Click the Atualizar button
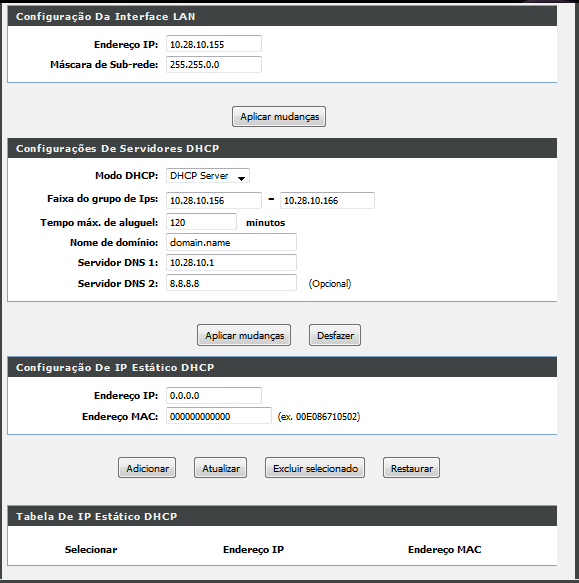The width and height of the screenshot is (579, 583). pyautogui.click(x=221, y=468)
